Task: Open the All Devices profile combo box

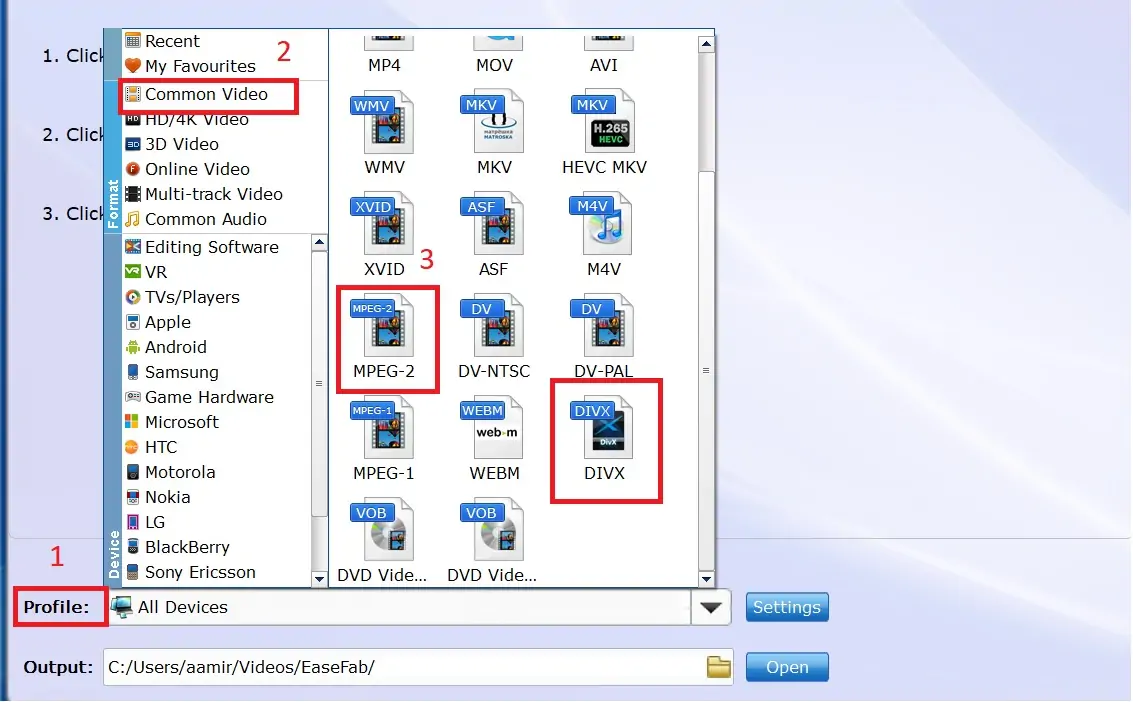Action: (400, 607)
